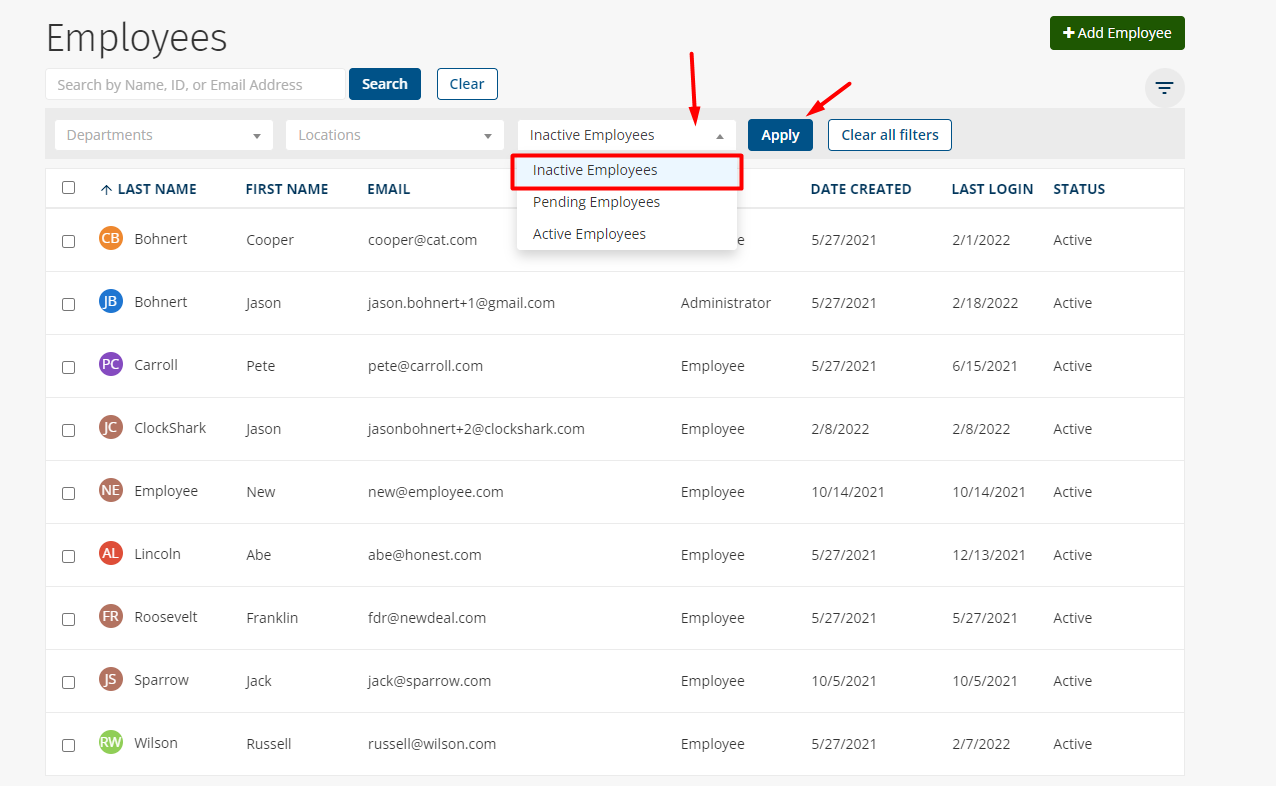This screenshot has width=1276, height=786.
Task: Sort by the EMAIL column header
Action: (x=389, y=189)
